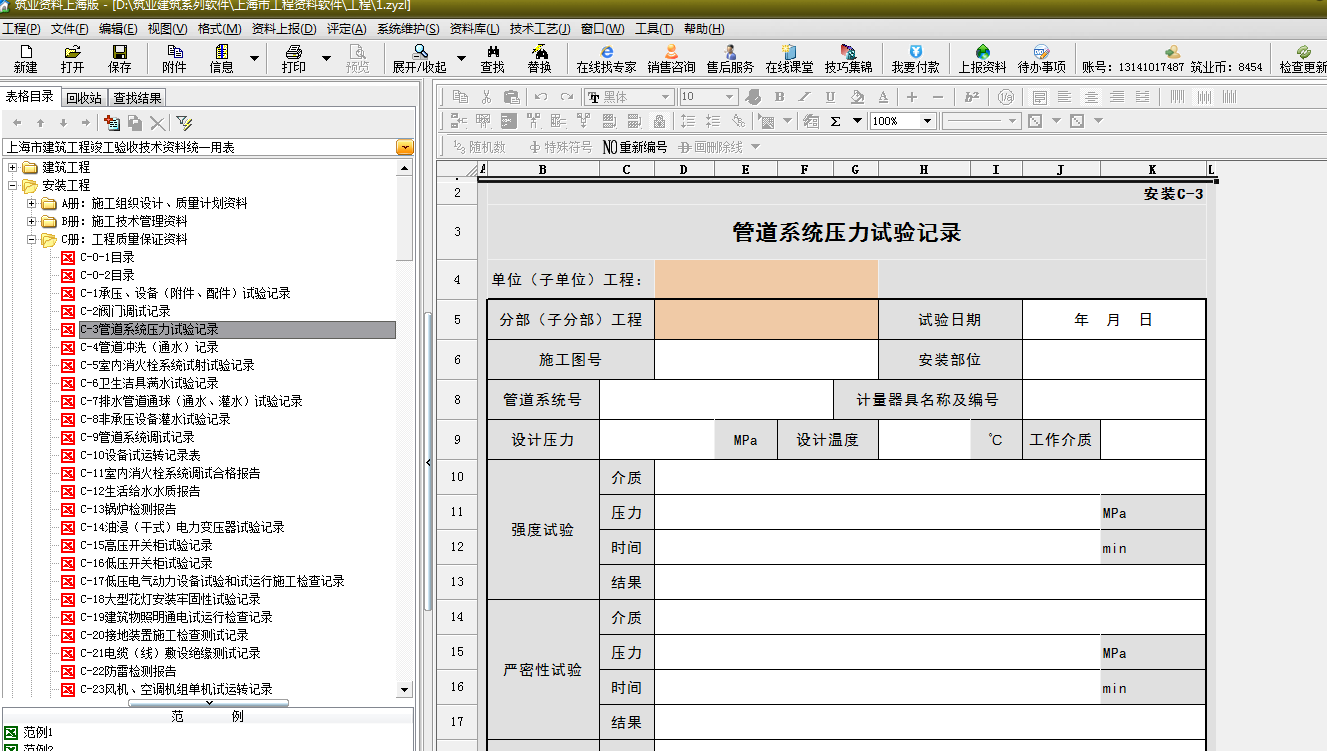
Task: Toggle bold text formatting
Action: pos(779,97)
